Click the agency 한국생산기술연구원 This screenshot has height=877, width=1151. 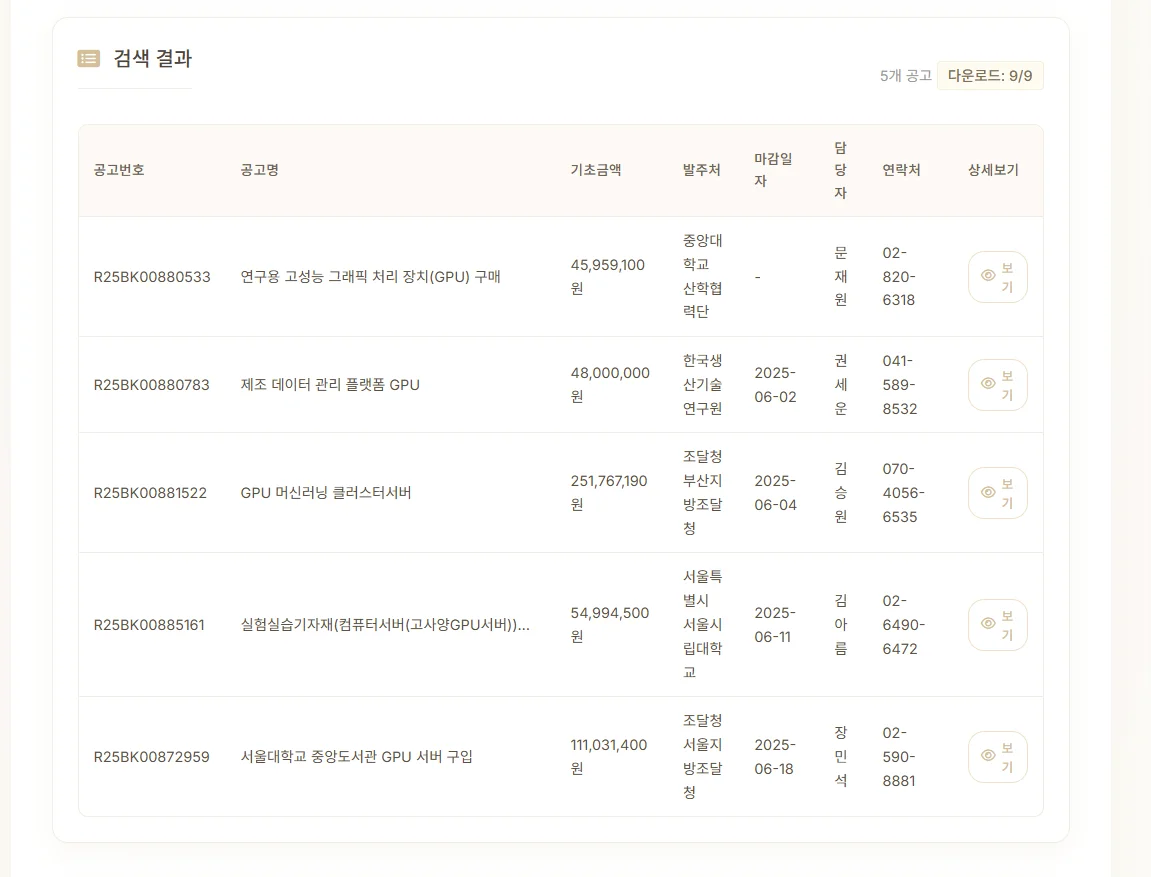point(702,385)
